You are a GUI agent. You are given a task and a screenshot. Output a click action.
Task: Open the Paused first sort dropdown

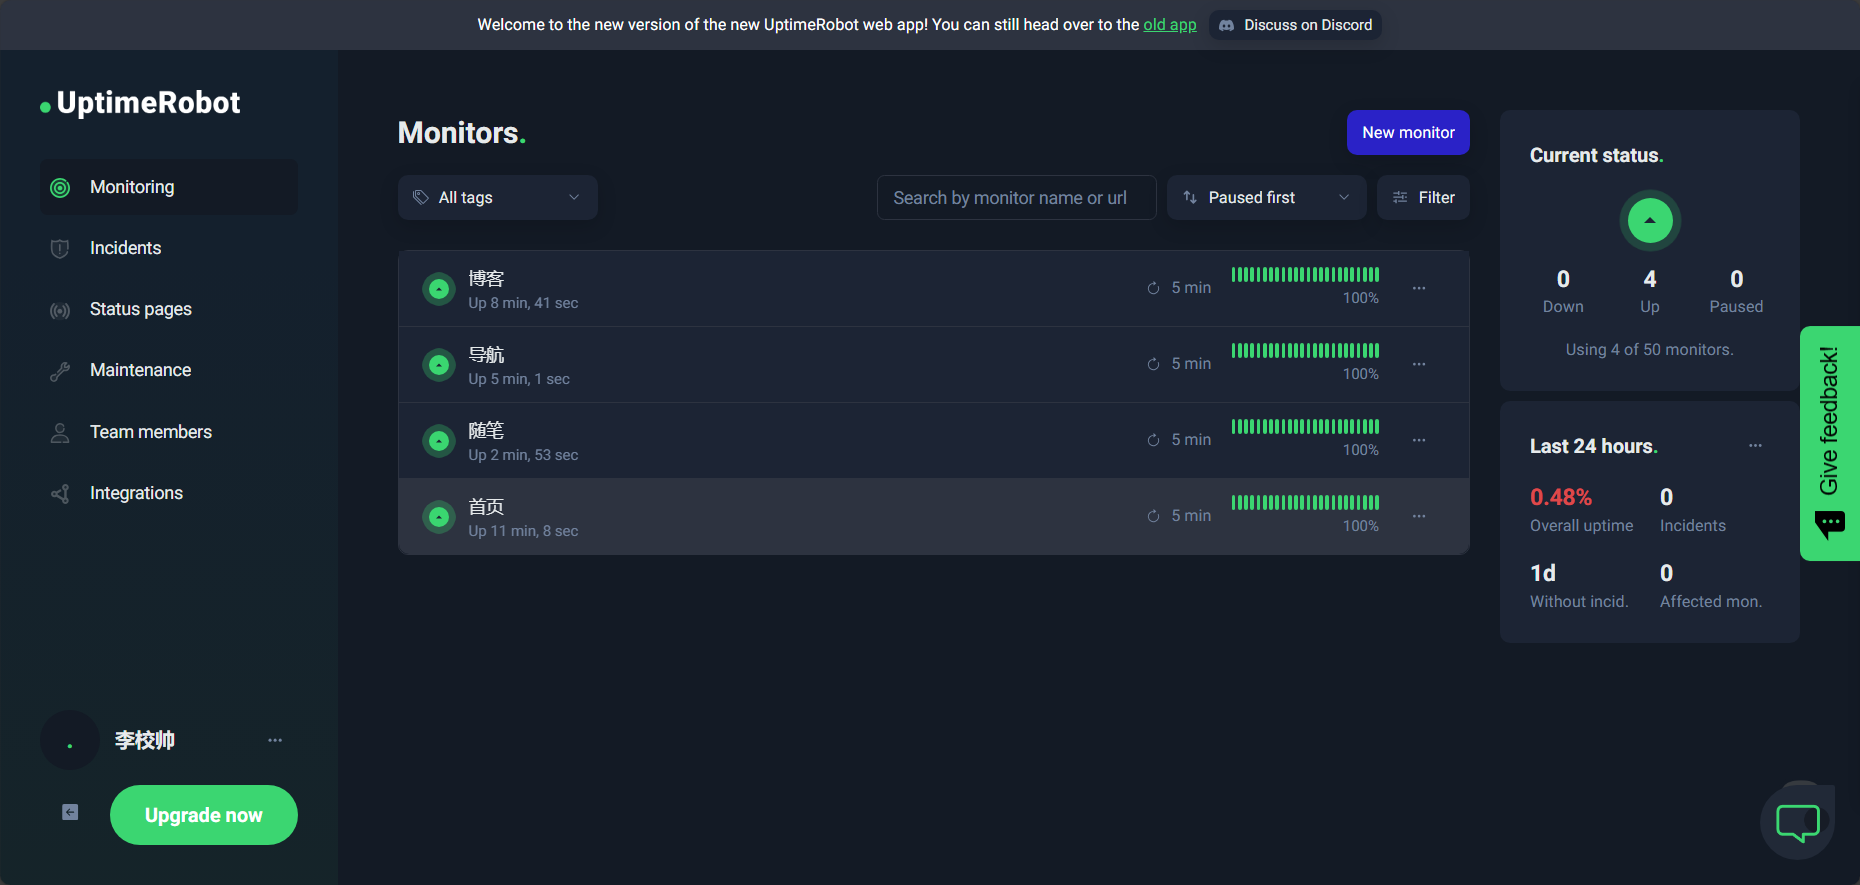(1266, 198)
